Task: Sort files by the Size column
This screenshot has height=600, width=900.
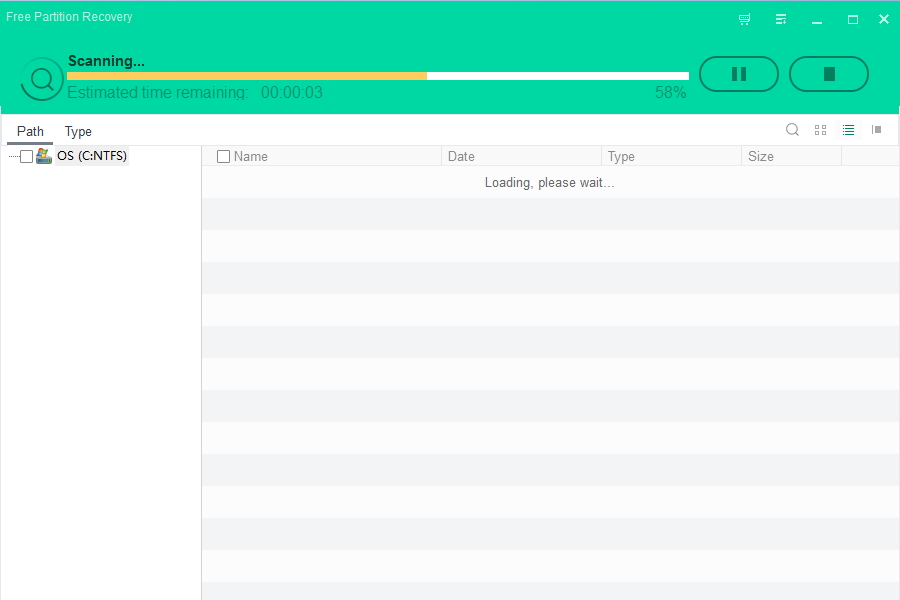Action: 790,156
